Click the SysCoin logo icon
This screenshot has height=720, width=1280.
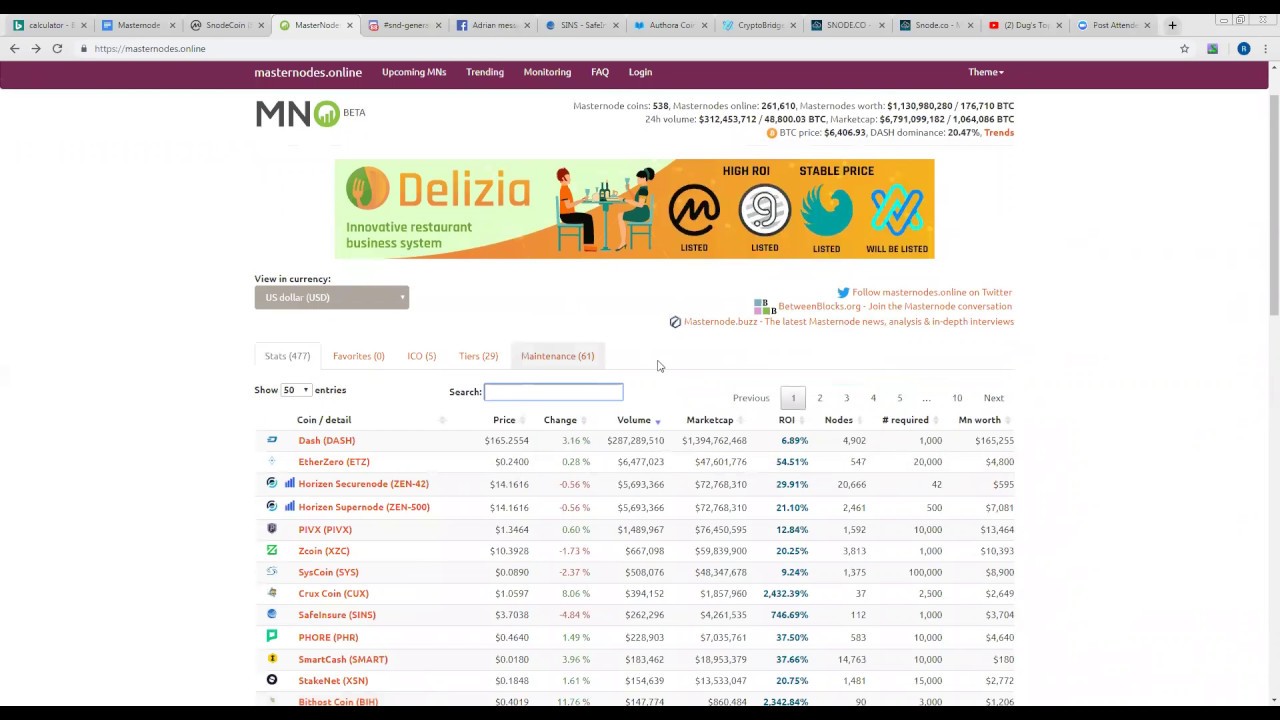pyautogui.click(x=272, y=571)
